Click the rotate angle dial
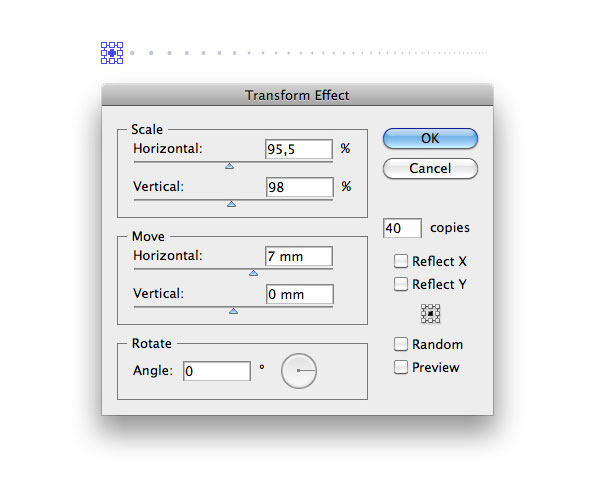 (x=299, y=371)
